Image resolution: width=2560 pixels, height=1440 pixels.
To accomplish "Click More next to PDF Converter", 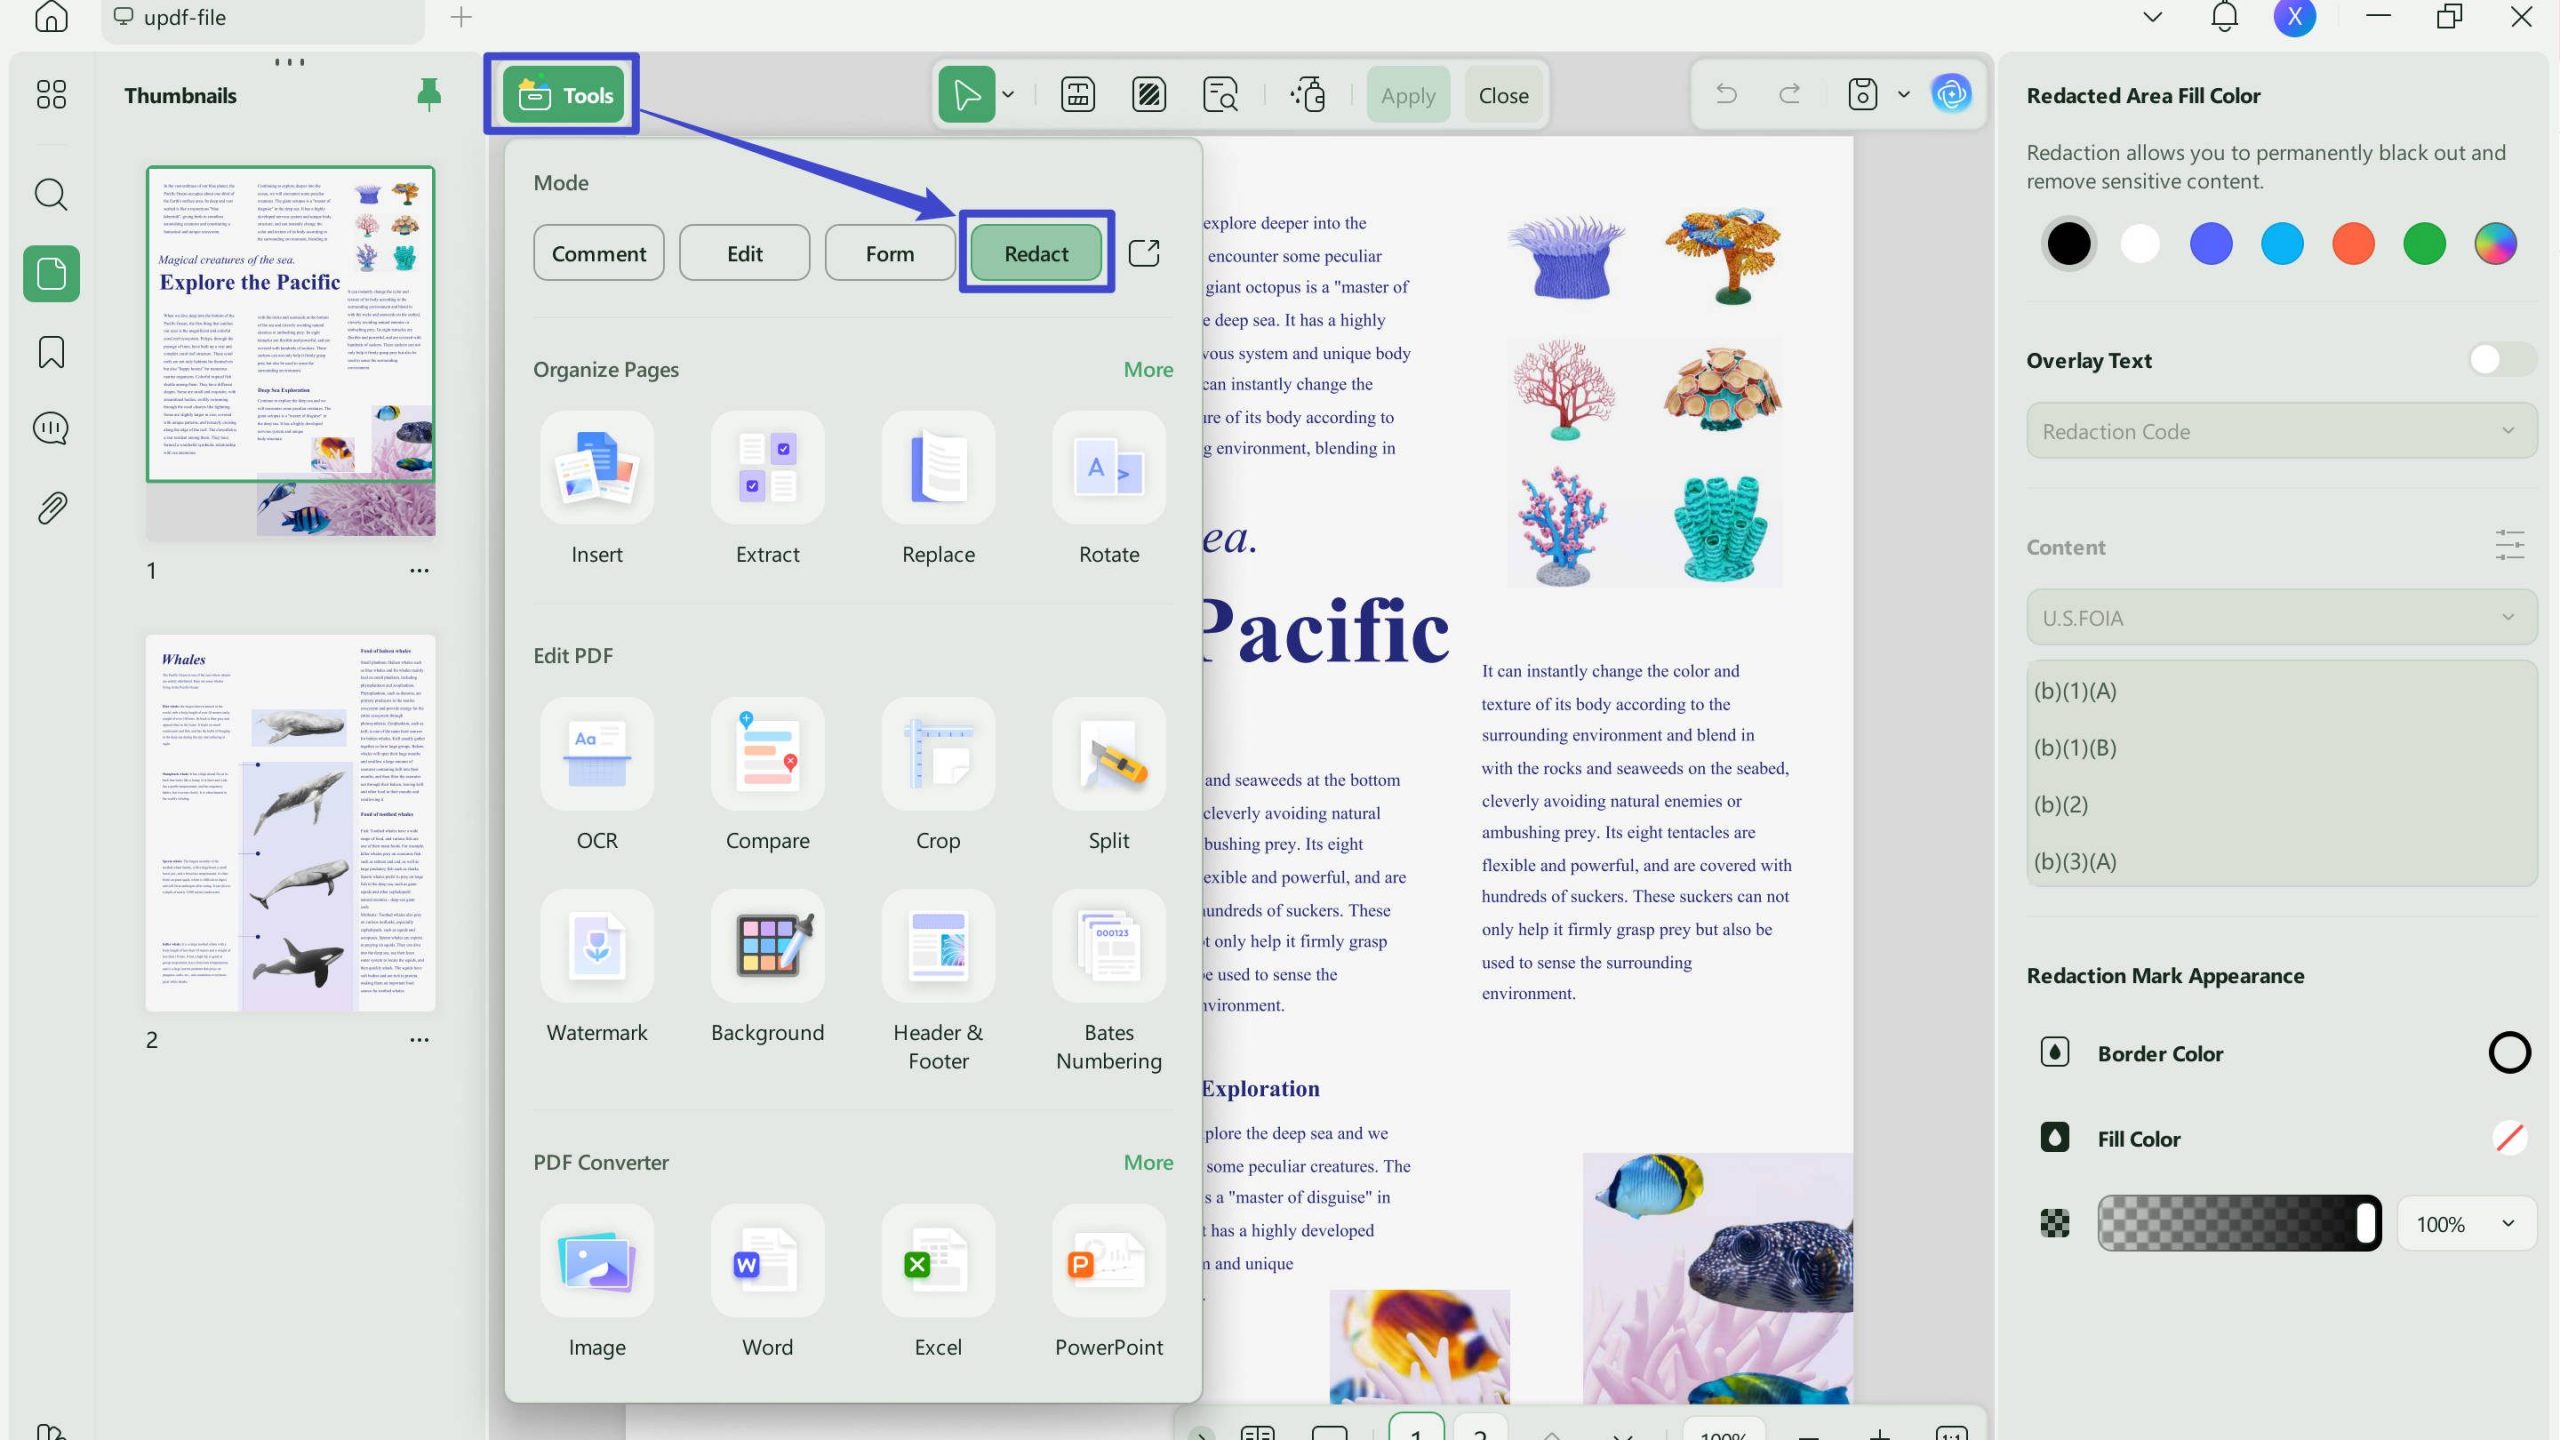I will click(1148, 1162).
